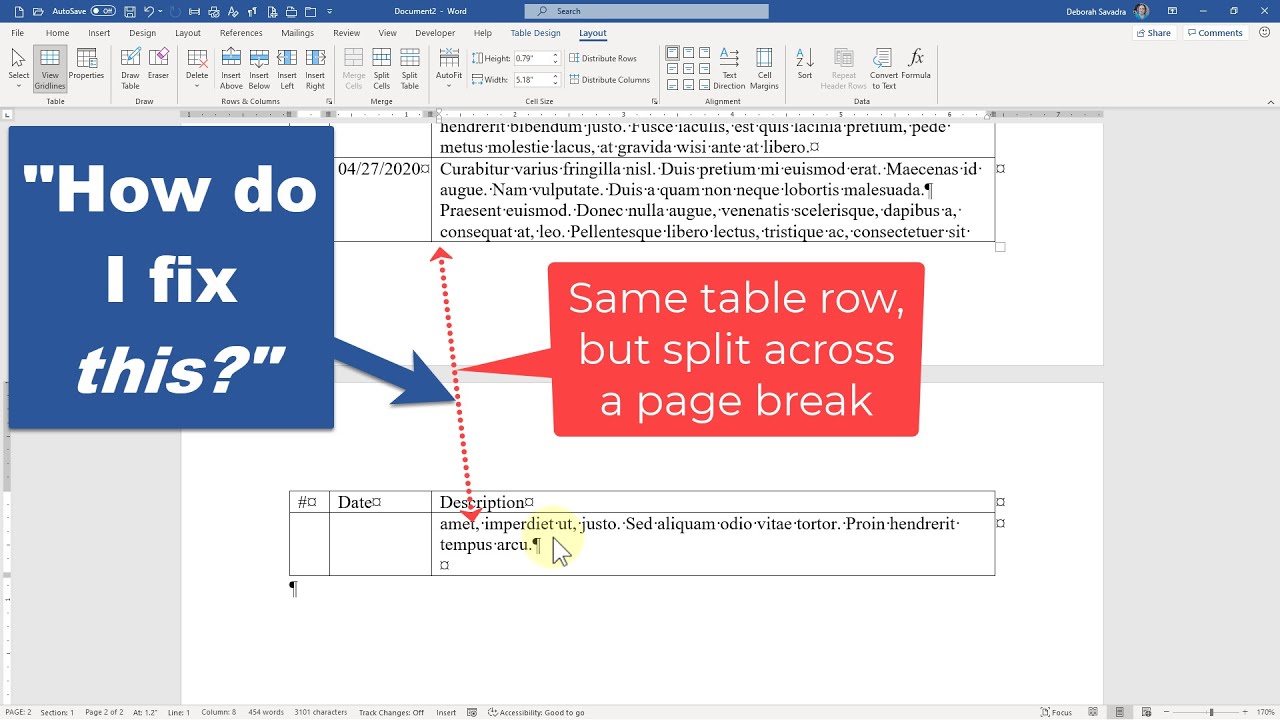Switch to the Developer tab

coord(435,33)
